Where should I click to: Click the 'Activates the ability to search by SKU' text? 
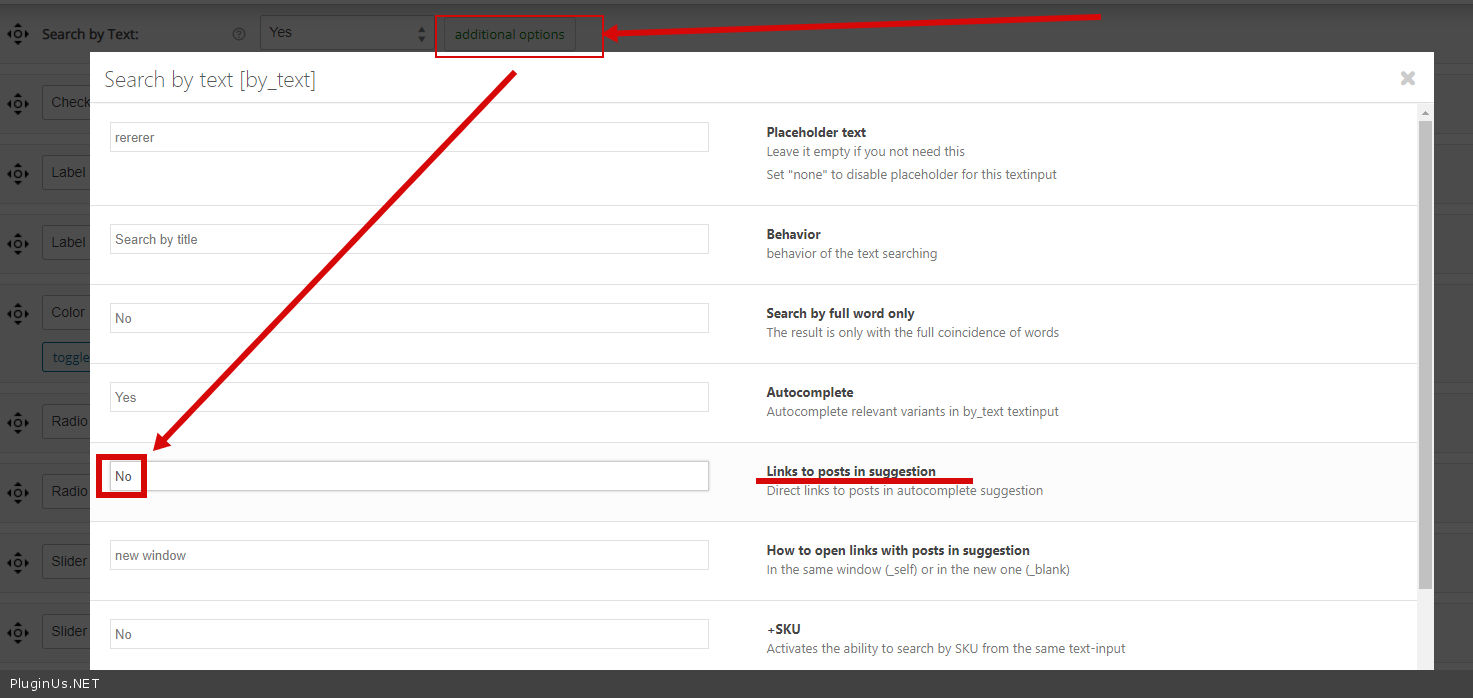tap(946, 649)
